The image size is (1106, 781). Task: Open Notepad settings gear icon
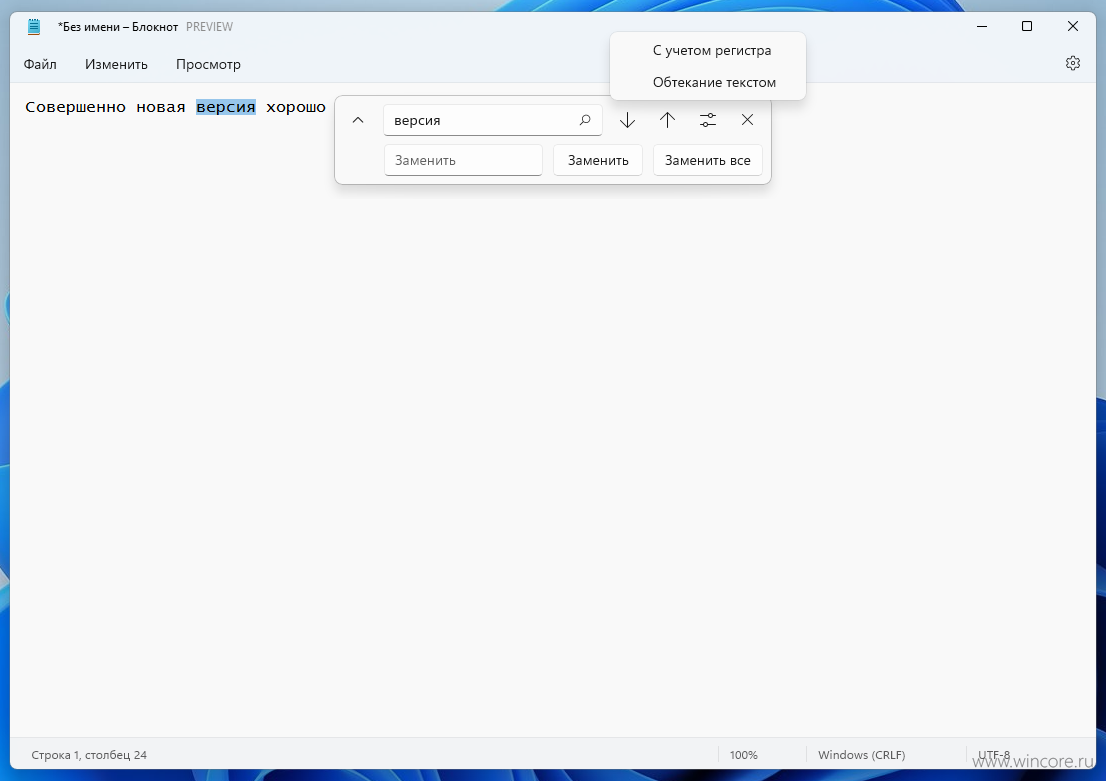(x=1072, y=63)
